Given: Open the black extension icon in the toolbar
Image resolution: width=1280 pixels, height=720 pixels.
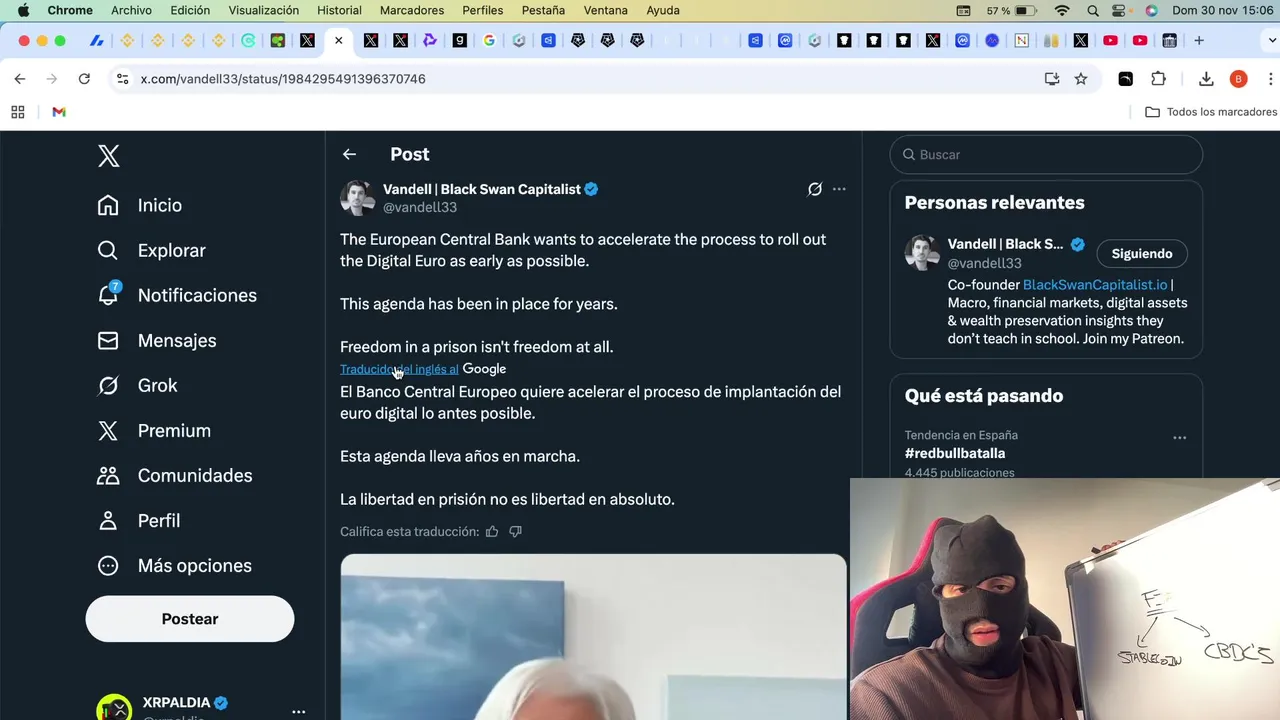Looking at the screenshot, I should click(x=1125, y=78).
